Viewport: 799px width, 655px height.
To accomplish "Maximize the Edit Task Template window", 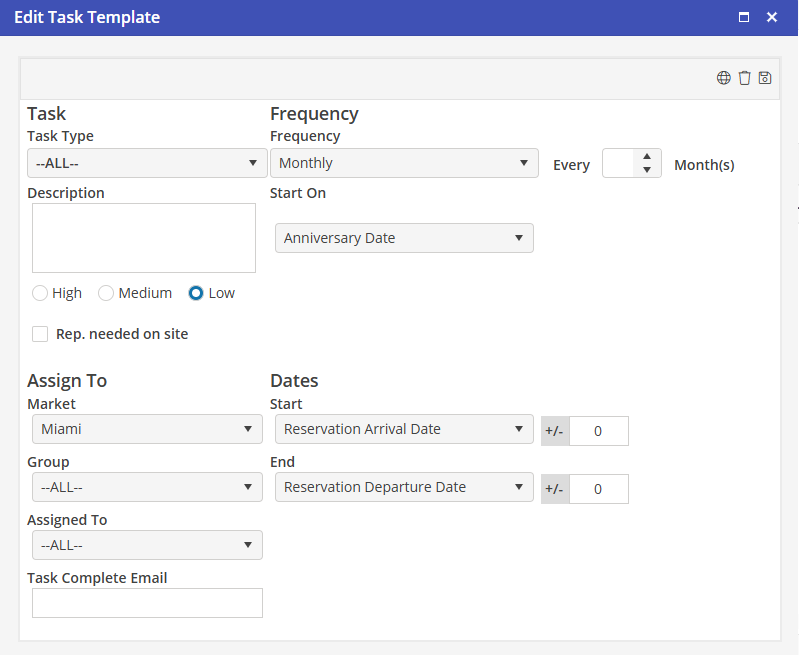I will (744, 17).
